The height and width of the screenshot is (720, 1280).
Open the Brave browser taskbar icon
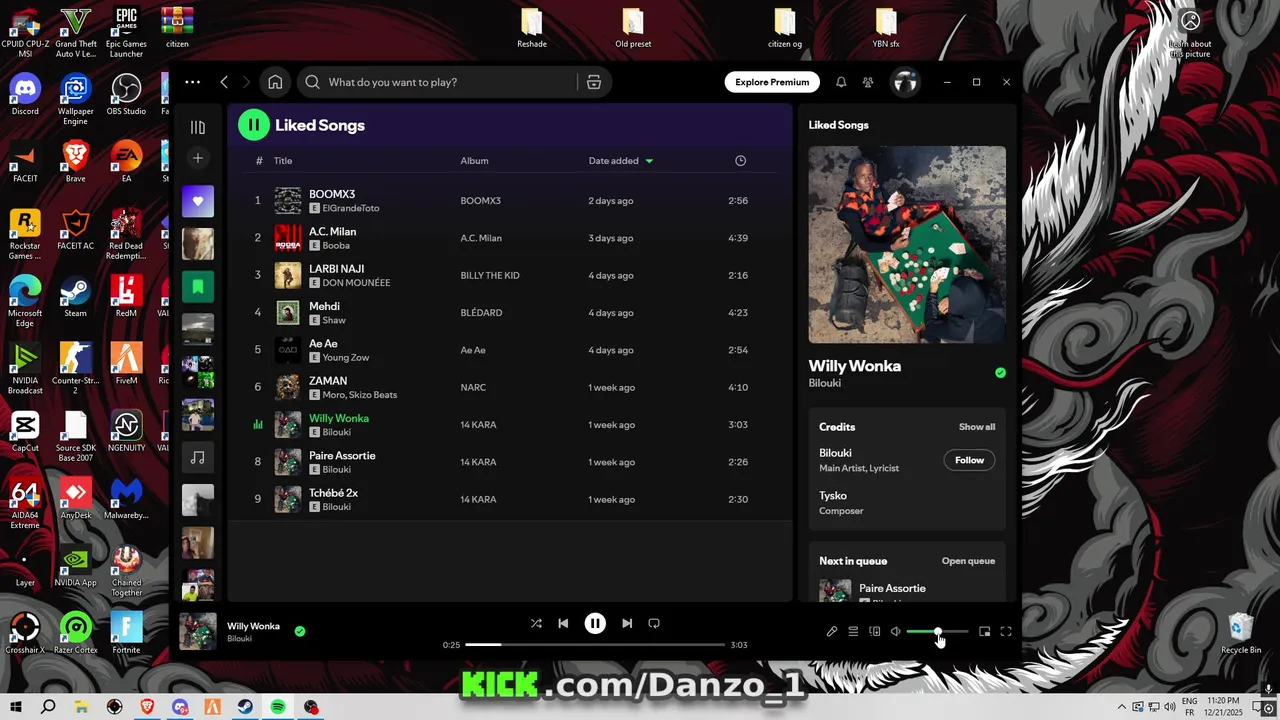(x=147, y=707)
